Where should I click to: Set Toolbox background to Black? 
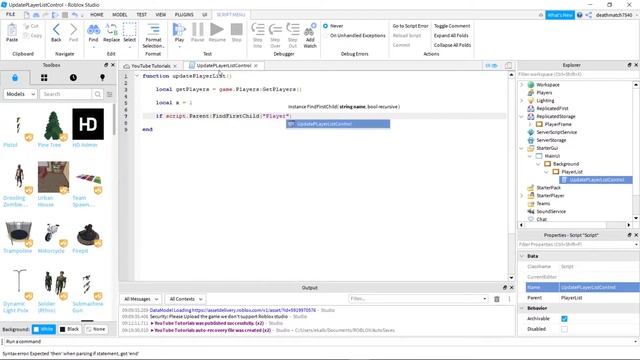[x=70, y=329]
